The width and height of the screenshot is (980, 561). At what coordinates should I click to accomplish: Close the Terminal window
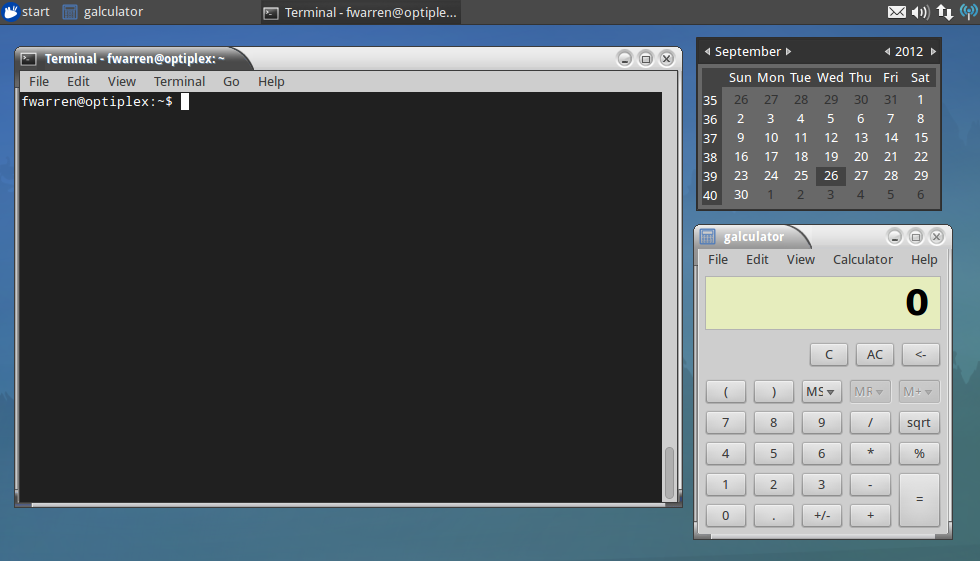click(x=667, y=59)
